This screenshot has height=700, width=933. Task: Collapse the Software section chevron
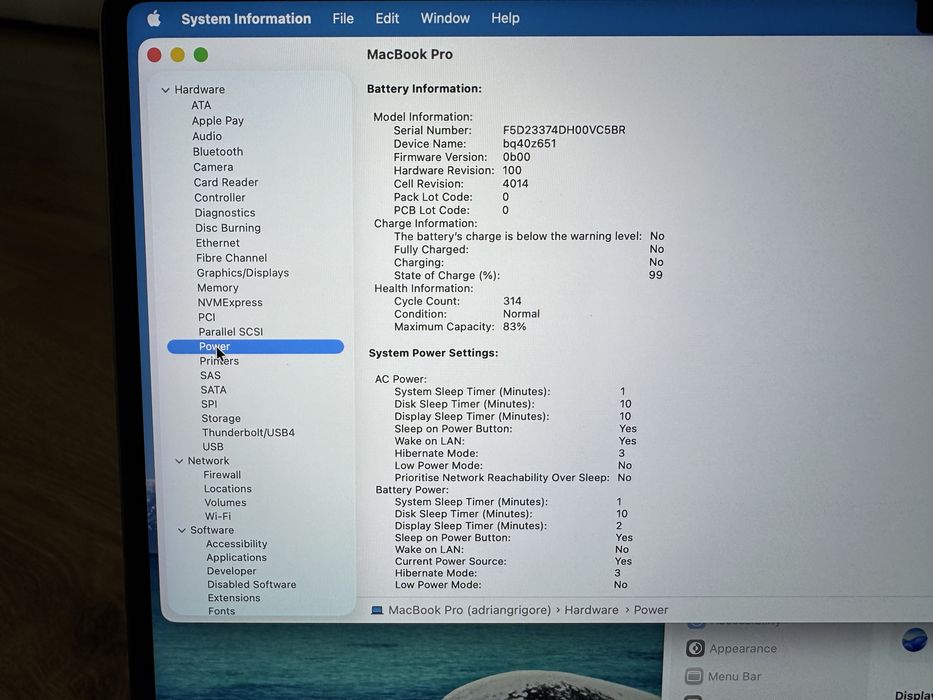pos(182,530)
